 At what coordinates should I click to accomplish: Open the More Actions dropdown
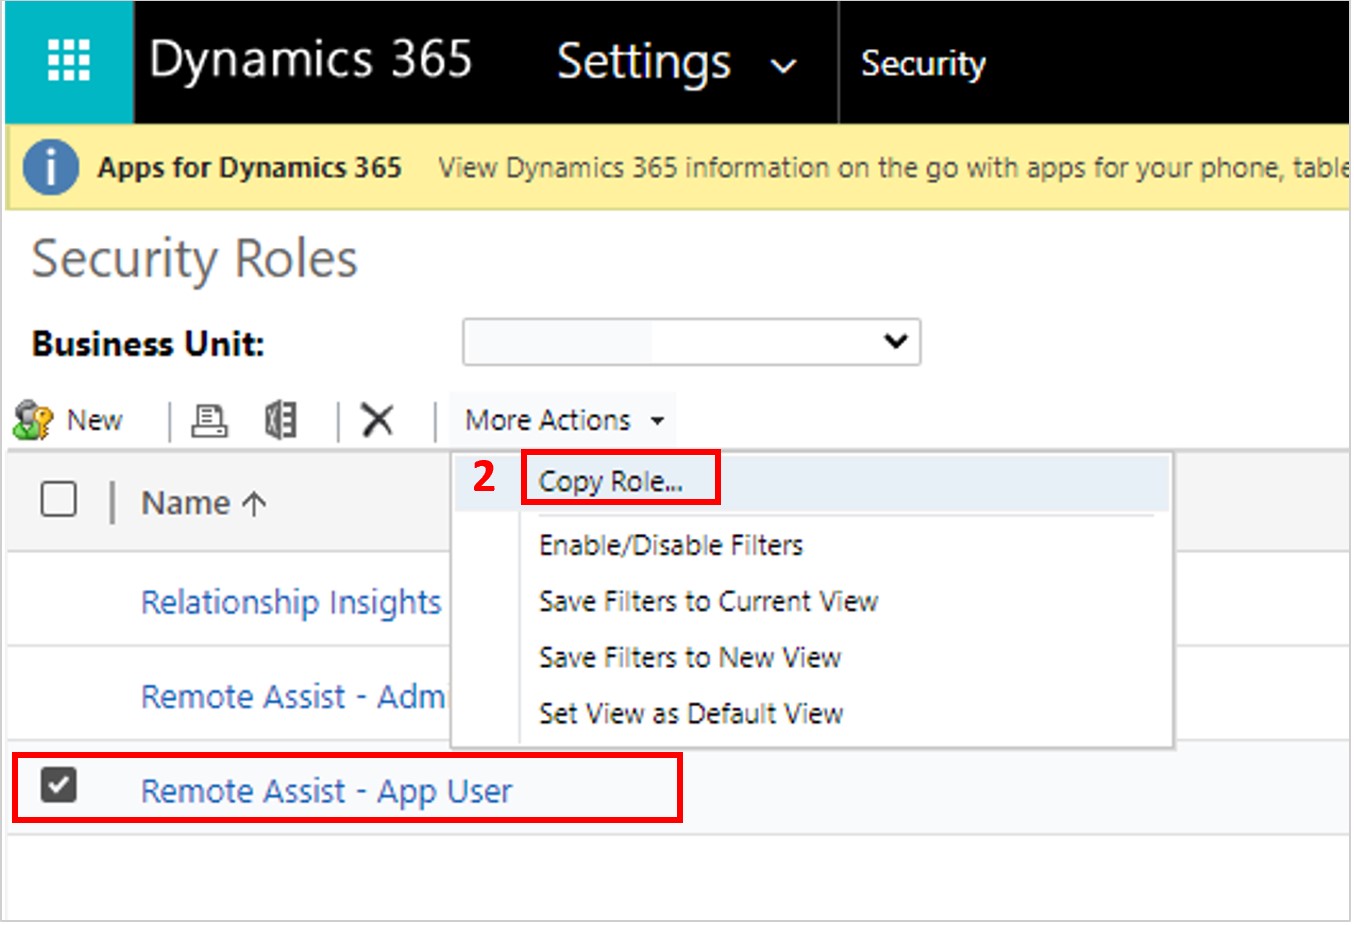(x=564, y=420)
